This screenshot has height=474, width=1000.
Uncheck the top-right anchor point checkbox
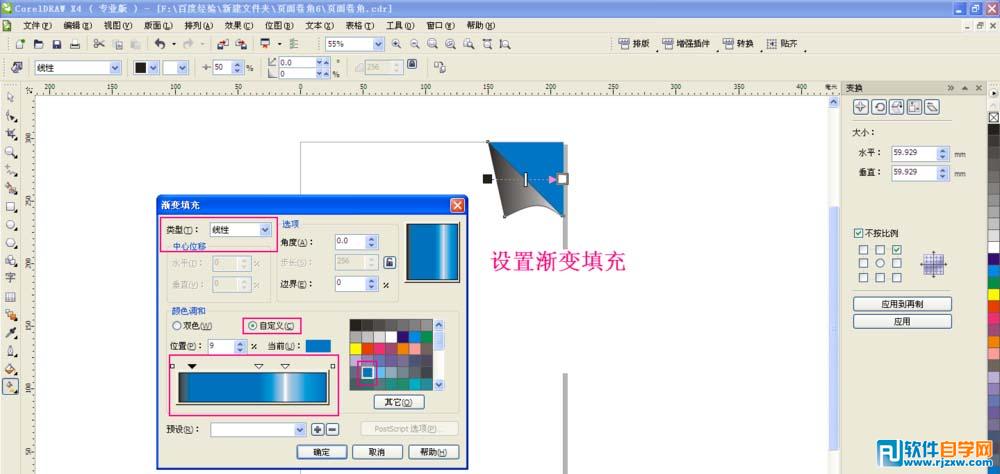(x=897, y=249)
